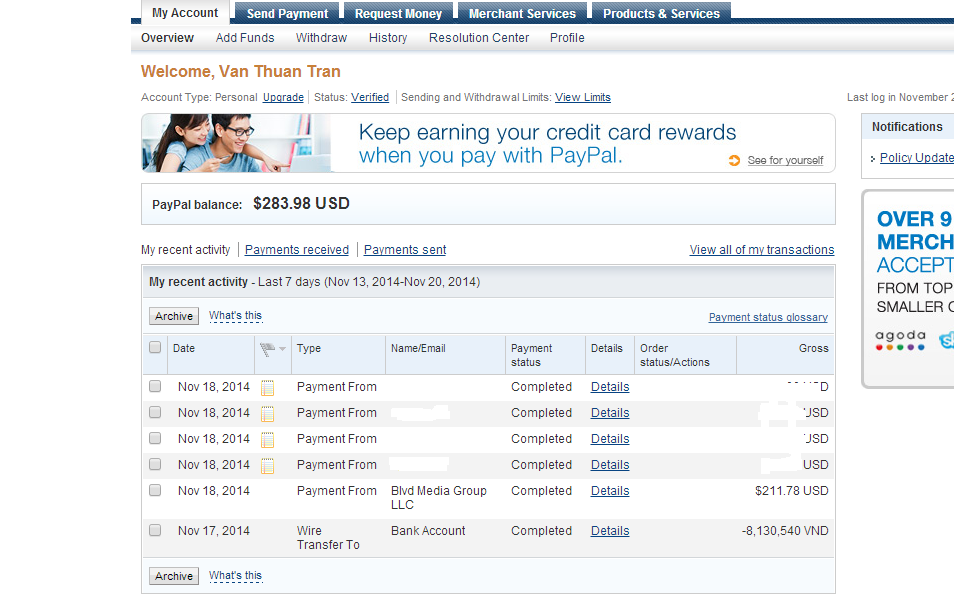
Task: Open the Policy Update notification
Action: pyautogui.click(x=916, y=158)
